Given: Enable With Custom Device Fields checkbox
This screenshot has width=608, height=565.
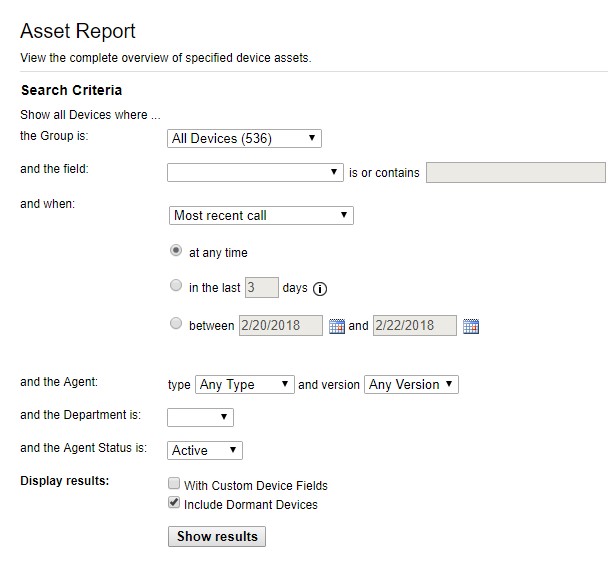Looking at the screenshot, I should point(175,485).
